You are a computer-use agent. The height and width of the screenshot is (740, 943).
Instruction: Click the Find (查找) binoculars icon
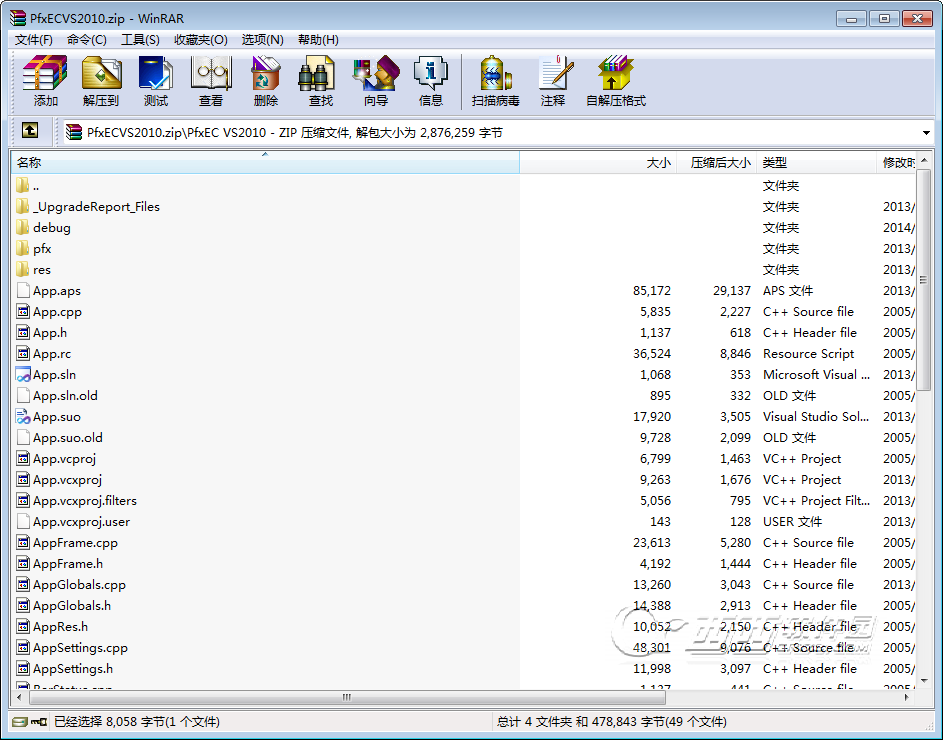pos(317,73)
